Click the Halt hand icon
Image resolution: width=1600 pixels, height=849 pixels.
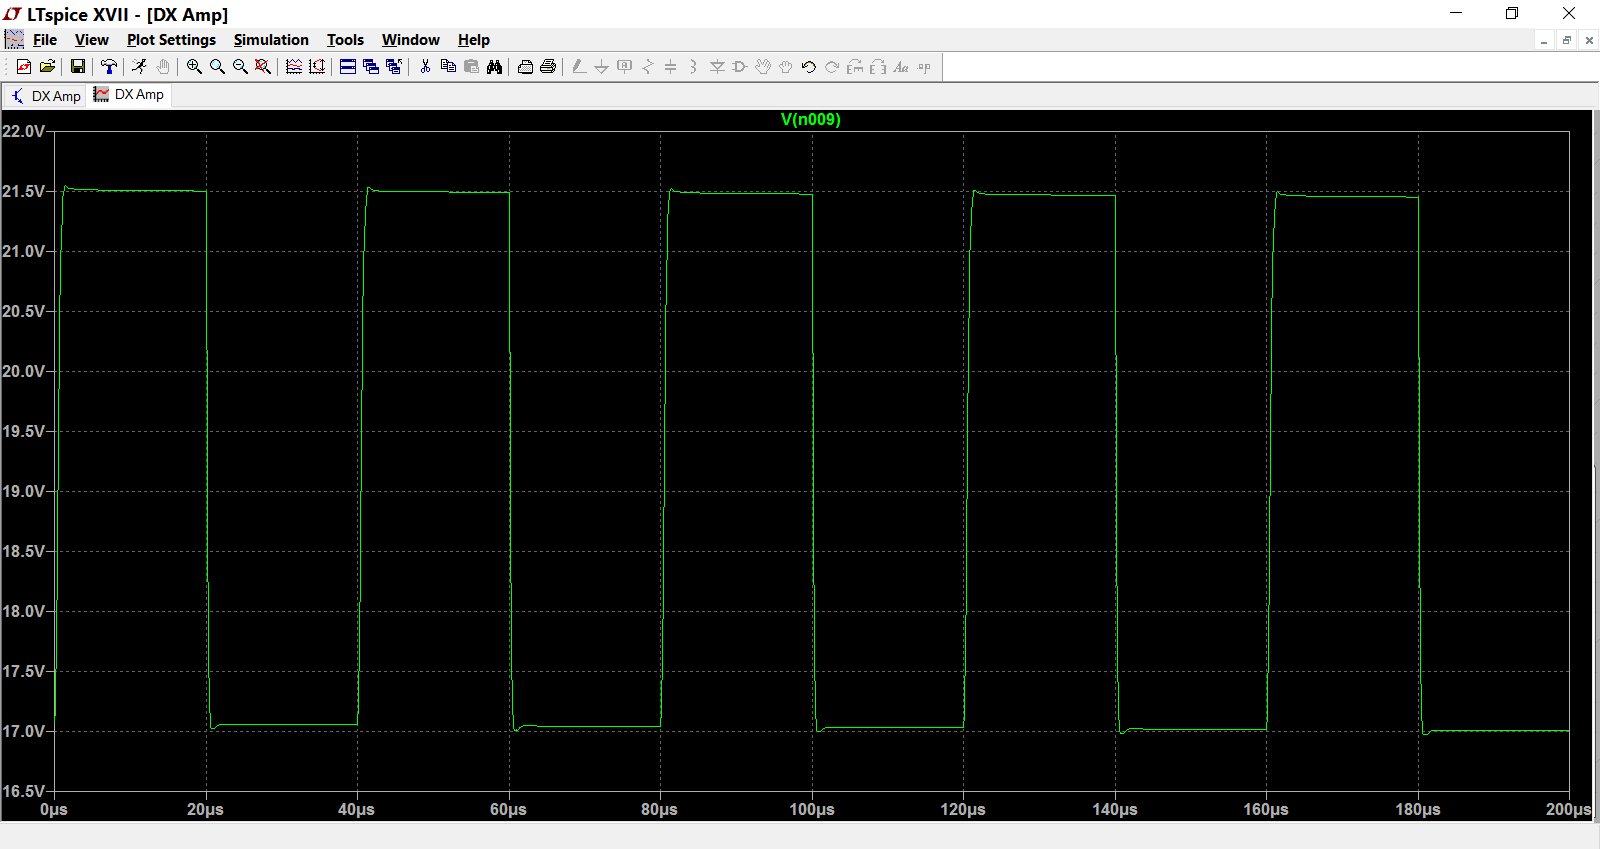162,67
